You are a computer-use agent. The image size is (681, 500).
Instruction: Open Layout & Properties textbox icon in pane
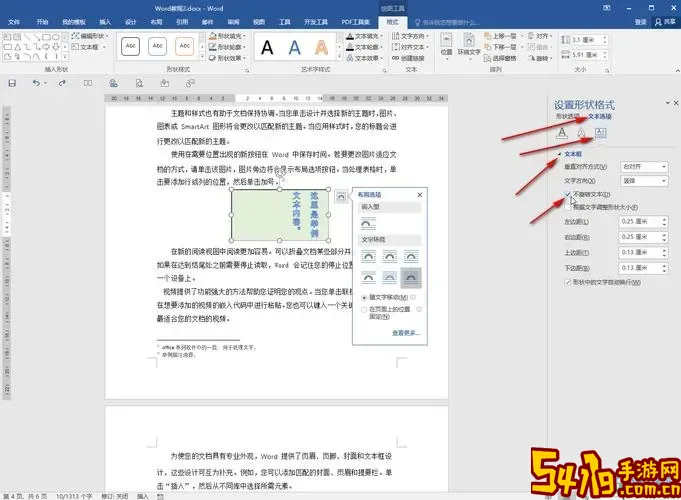(600, 133)
